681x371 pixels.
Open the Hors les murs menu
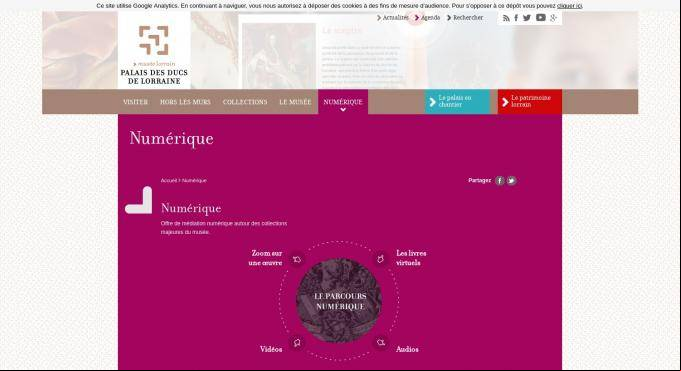[x=185, y=102]
